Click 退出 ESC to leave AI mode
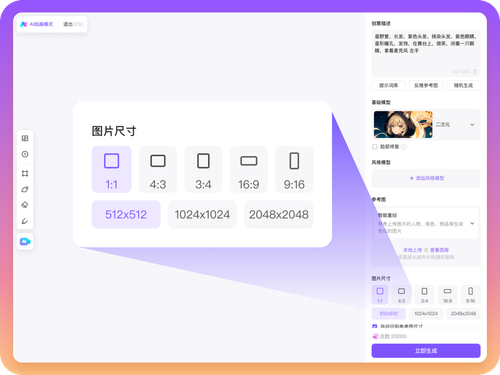The image size is (500, 375). click(x=73, y=24)
